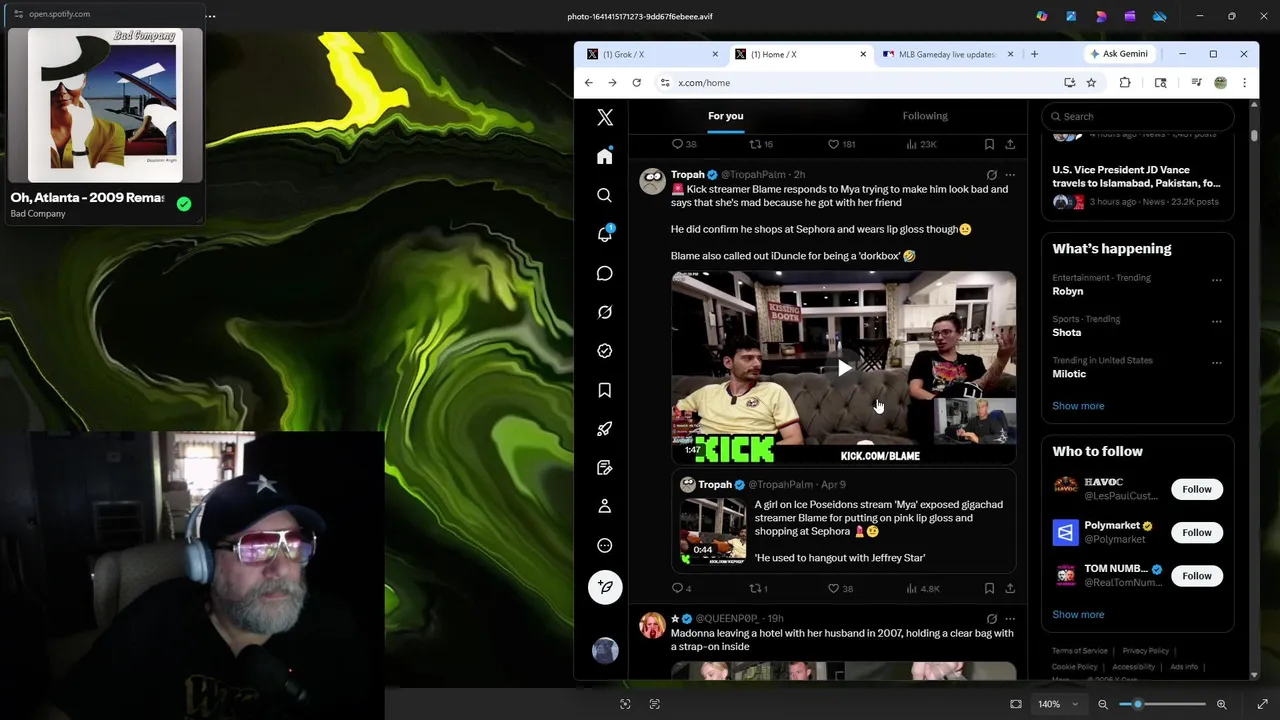The width and height of the screenshot is (1280, 720).
Task: Open options menu on the Shota trend
Action: coord(1216,322)
